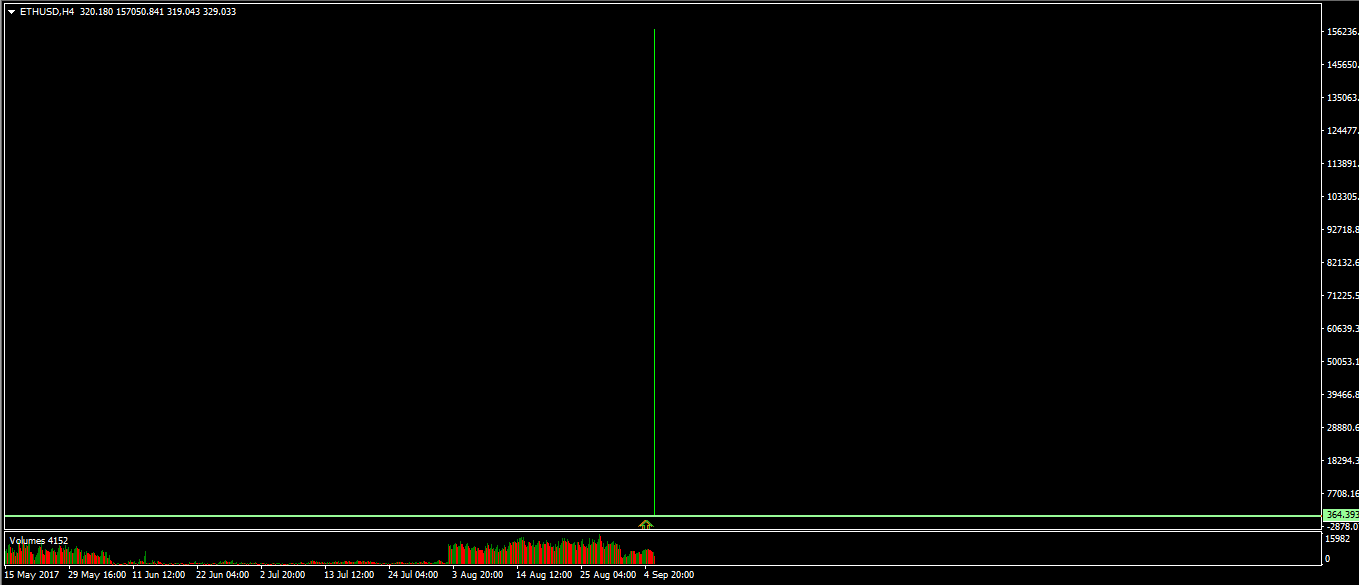Click the 92718 price scale value
This screenshot has height=585, width=1359.
coord(1342,230)
